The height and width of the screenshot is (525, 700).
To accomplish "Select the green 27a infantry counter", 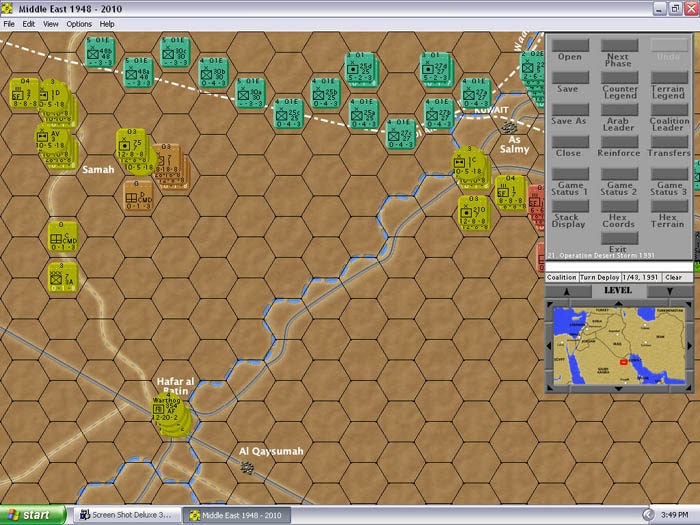I will coord(476,93).
